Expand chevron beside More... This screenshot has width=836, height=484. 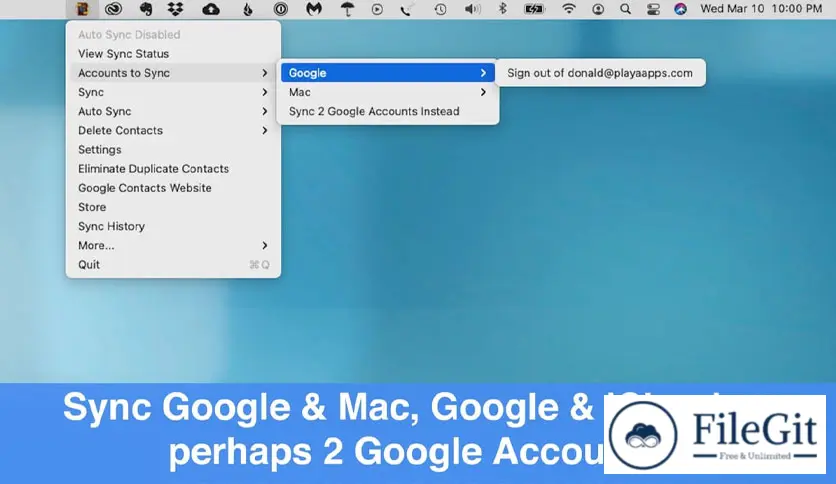click(x=264, y=246)
